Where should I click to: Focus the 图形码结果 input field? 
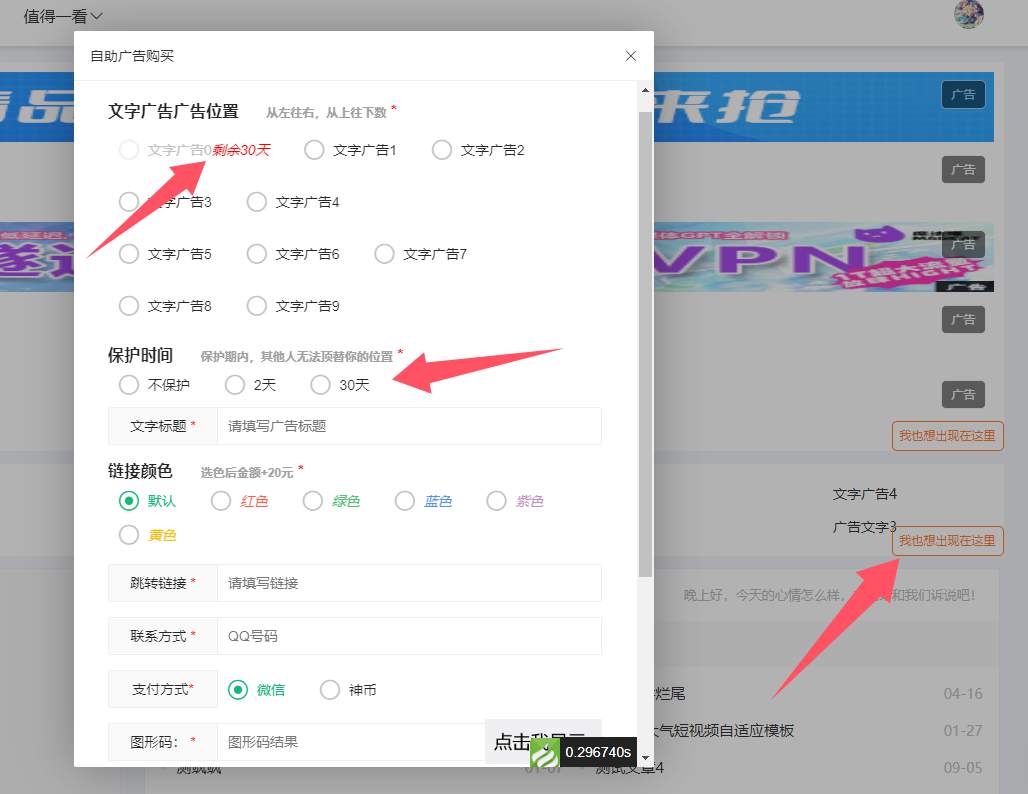pyautogui.click(x=351, y=742)
